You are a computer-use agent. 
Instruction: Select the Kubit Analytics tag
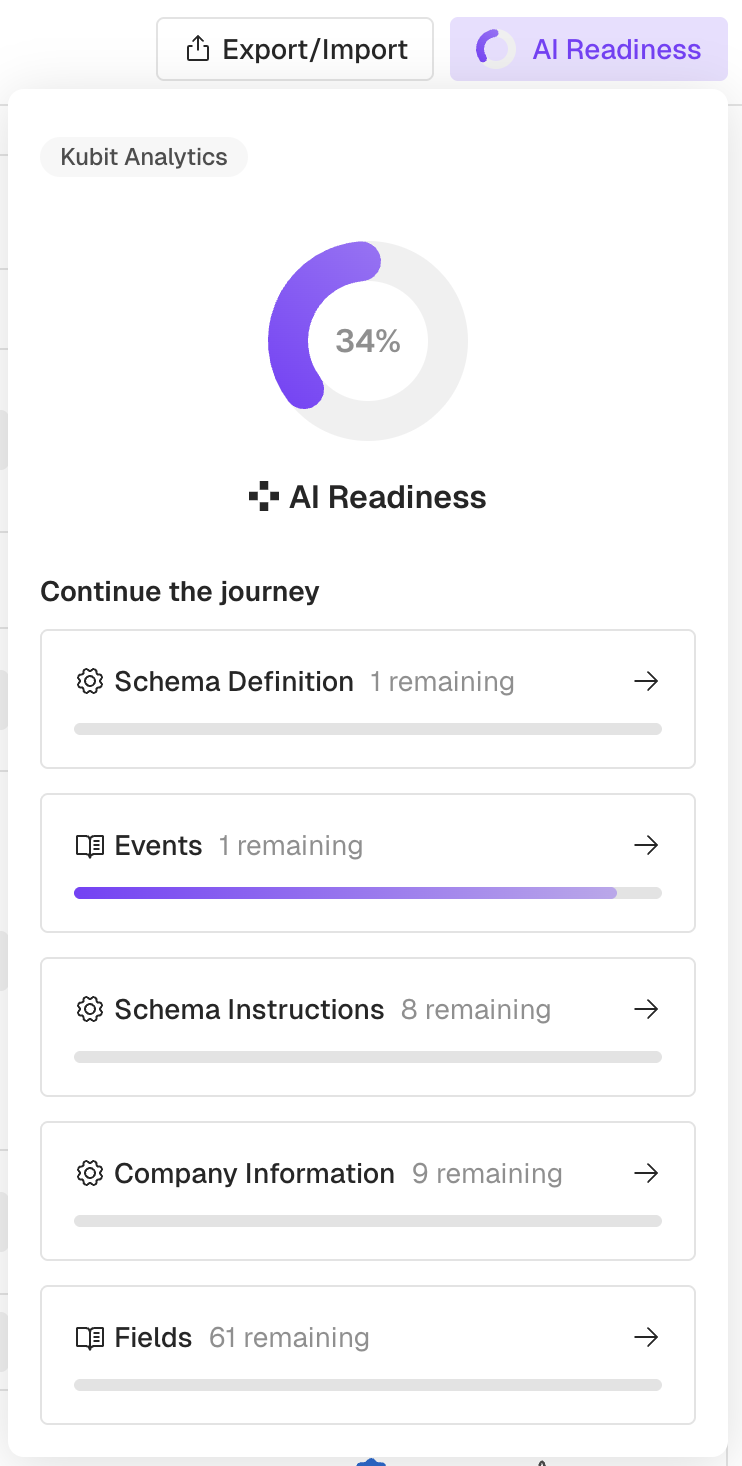144,157
